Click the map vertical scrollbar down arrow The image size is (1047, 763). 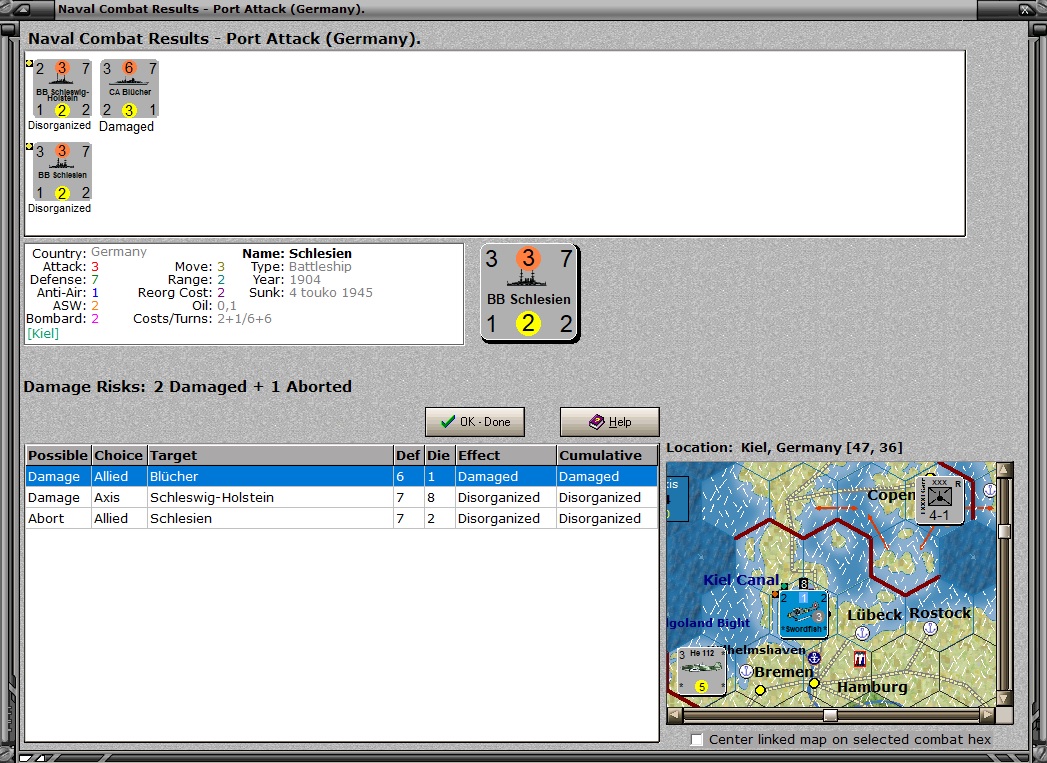(x=1004, y=698)
